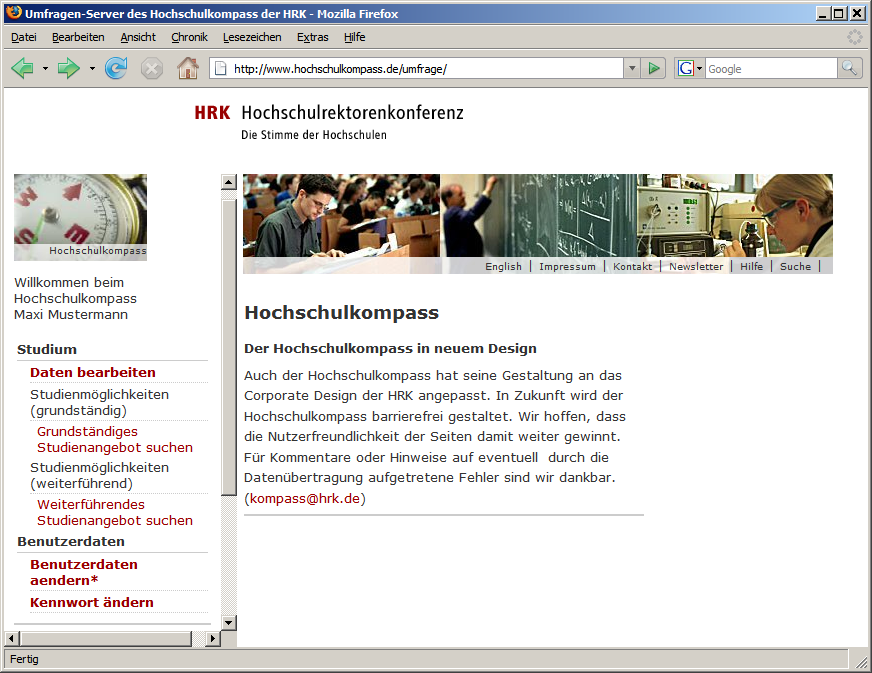This screenshot has height=673, width=872.
Task: Open the Chronik menu
Action: click(189, 37)
